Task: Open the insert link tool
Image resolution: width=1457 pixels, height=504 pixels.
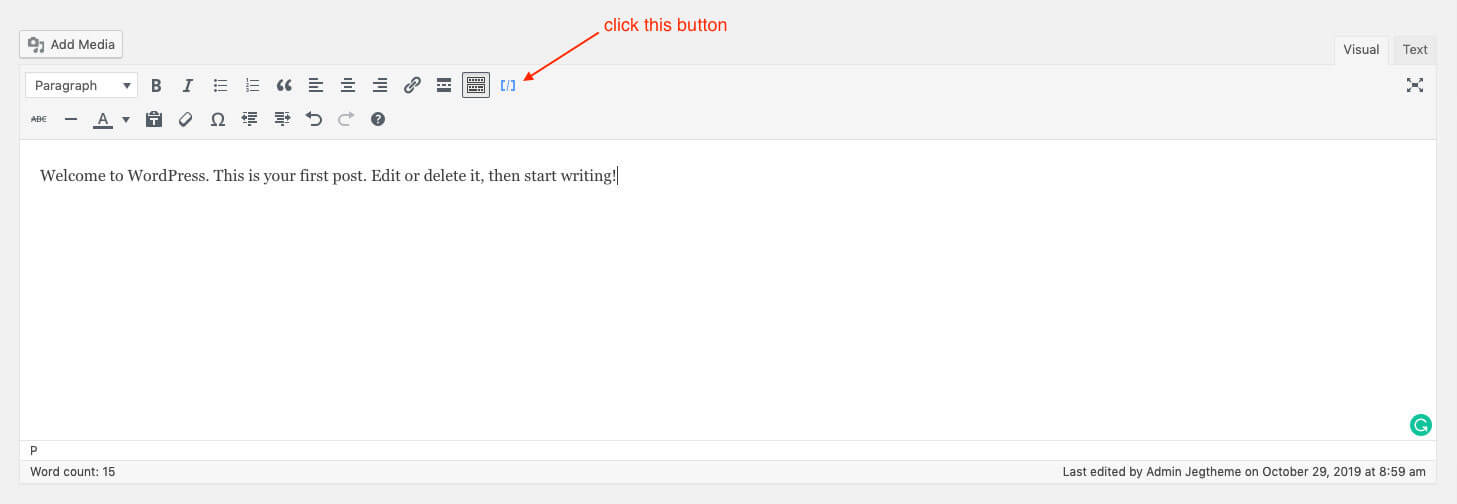Action: click(412, 86)
